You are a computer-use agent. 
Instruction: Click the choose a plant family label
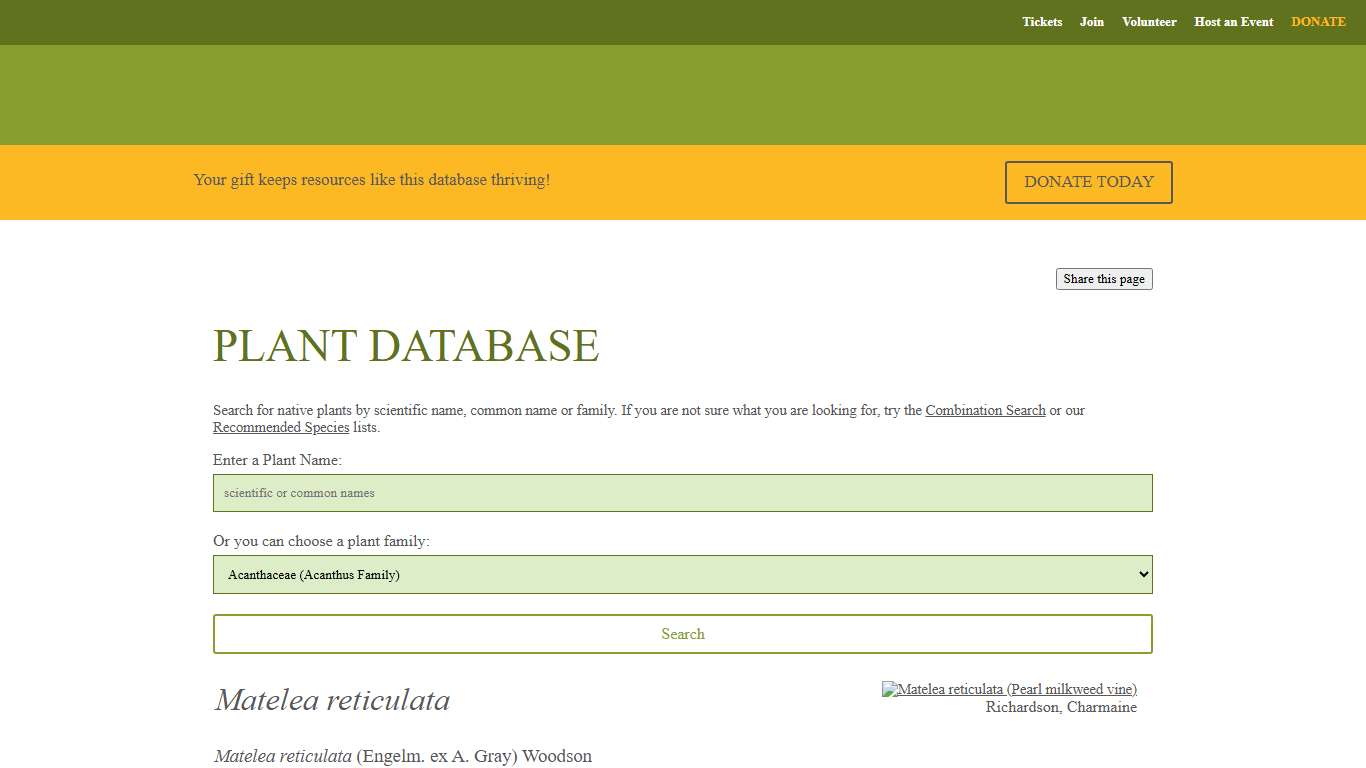[x=321, y=541]
